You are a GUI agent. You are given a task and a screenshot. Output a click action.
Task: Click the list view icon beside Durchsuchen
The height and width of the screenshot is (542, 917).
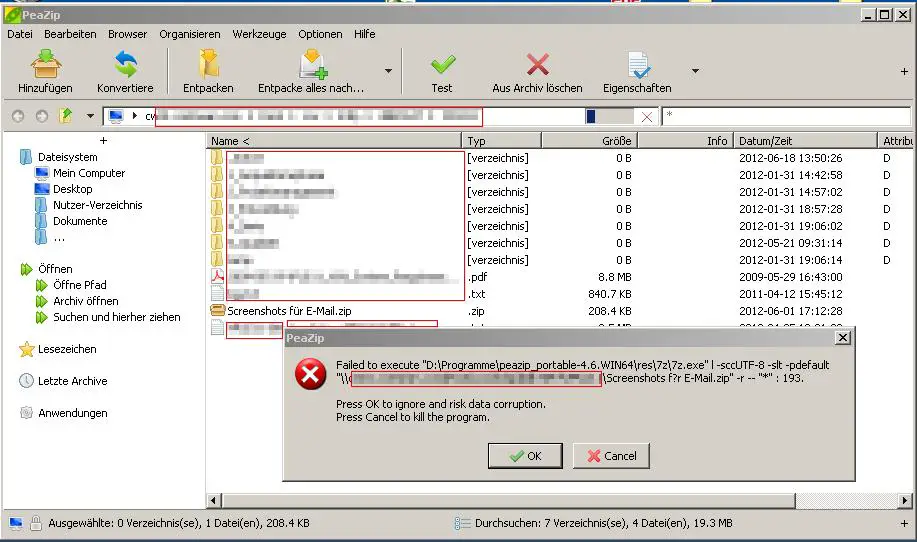point(462,523)
